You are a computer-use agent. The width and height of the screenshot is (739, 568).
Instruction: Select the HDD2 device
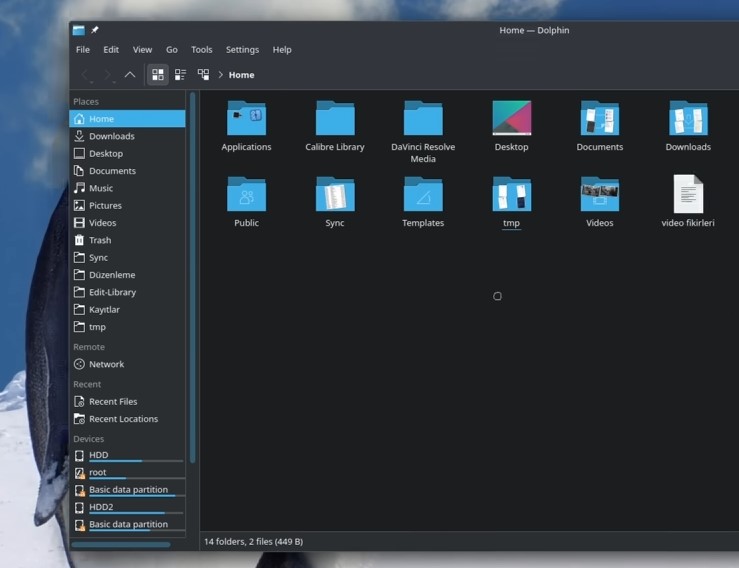coord(127,507)
